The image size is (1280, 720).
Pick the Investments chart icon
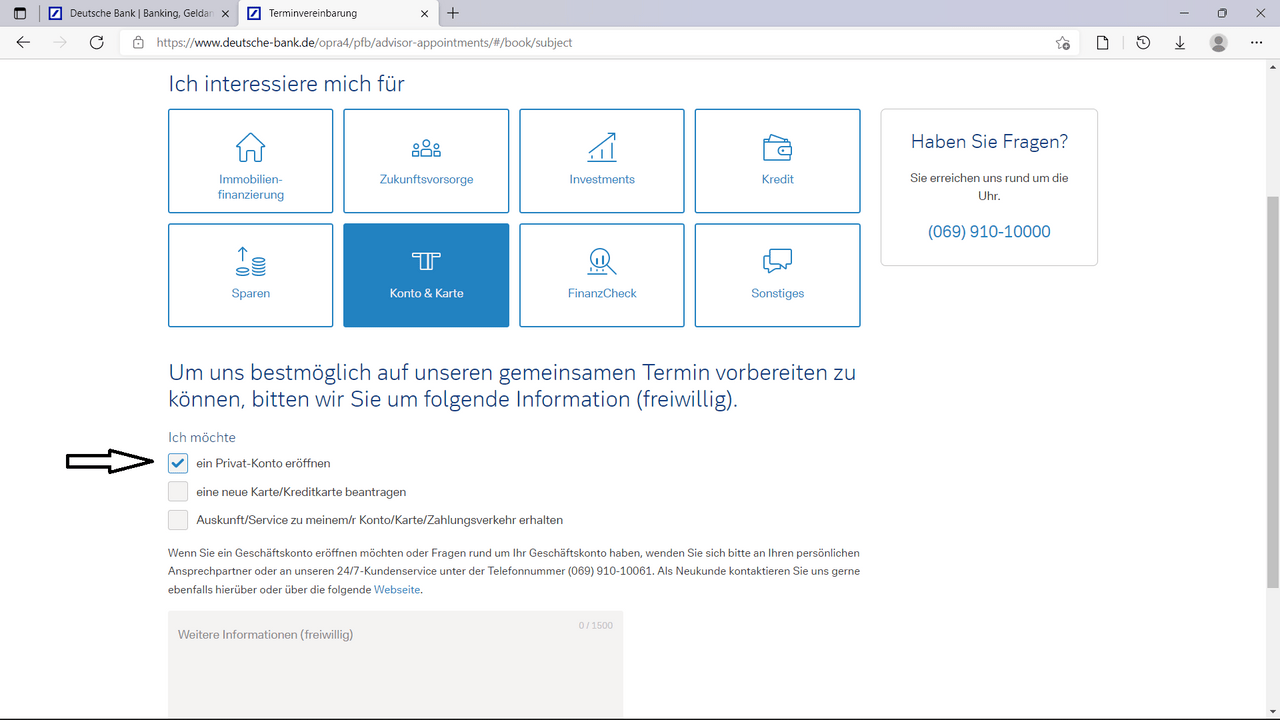602,148
